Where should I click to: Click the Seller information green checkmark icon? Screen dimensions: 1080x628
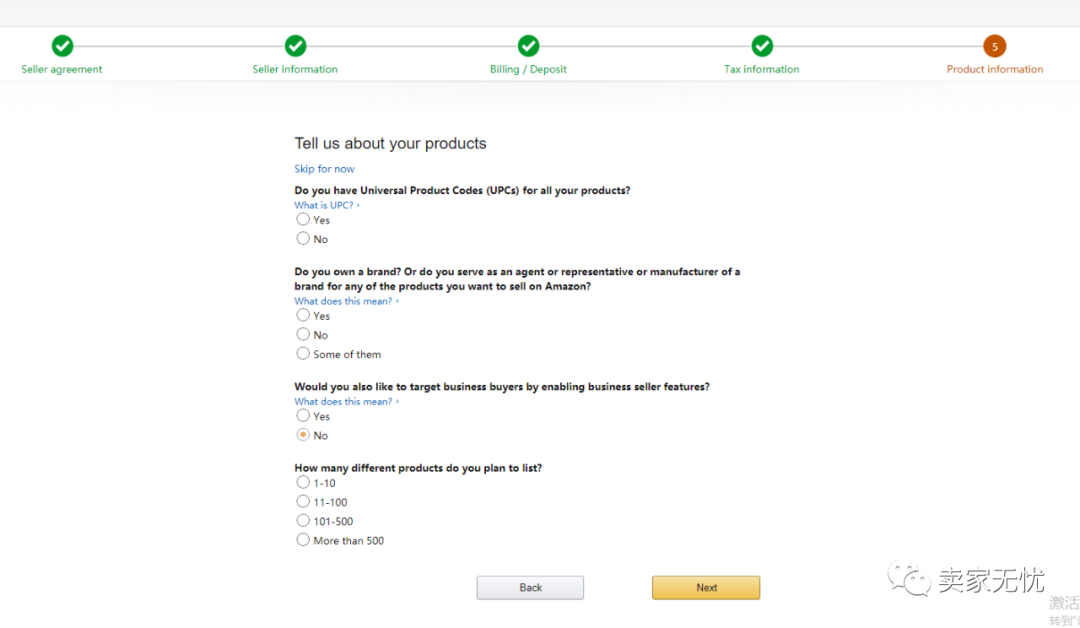point(295,46)
